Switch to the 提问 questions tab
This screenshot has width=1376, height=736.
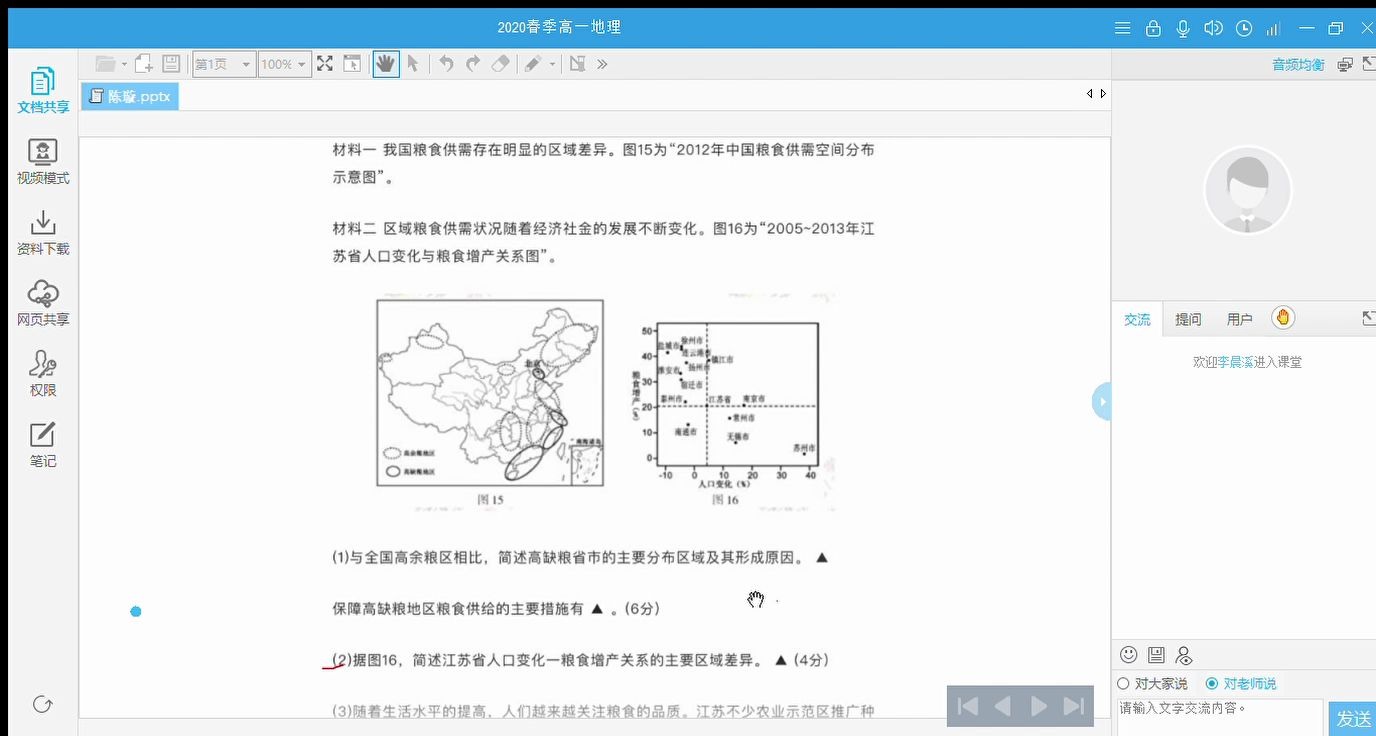point(1188,319)
